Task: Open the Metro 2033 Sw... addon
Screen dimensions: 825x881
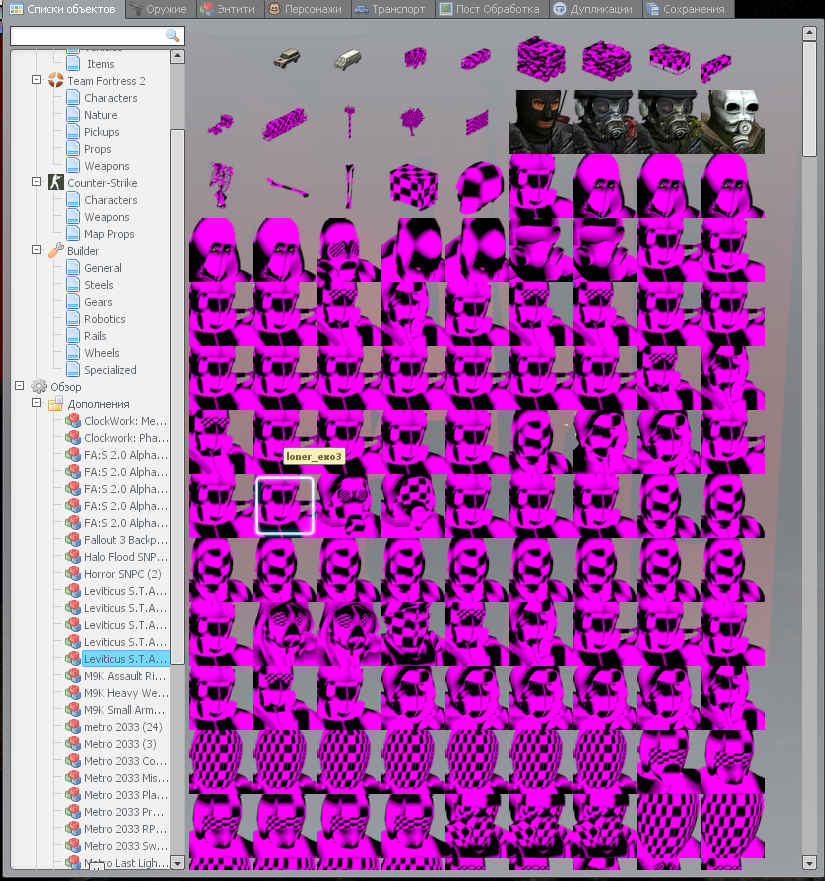Action: 126,846
